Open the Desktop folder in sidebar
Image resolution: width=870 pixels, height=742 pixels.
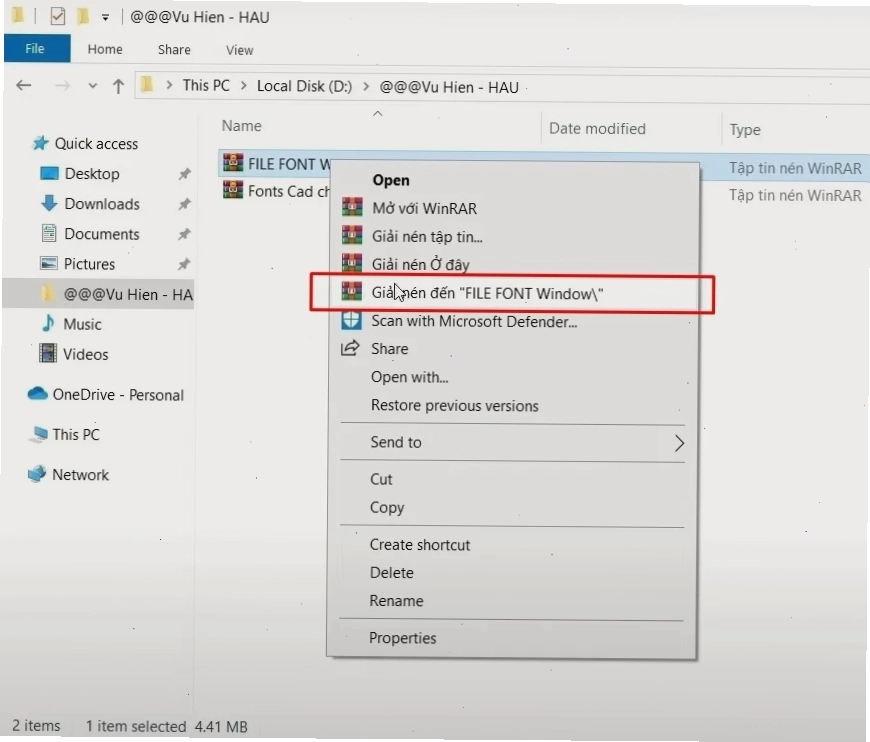pos(80,174)
